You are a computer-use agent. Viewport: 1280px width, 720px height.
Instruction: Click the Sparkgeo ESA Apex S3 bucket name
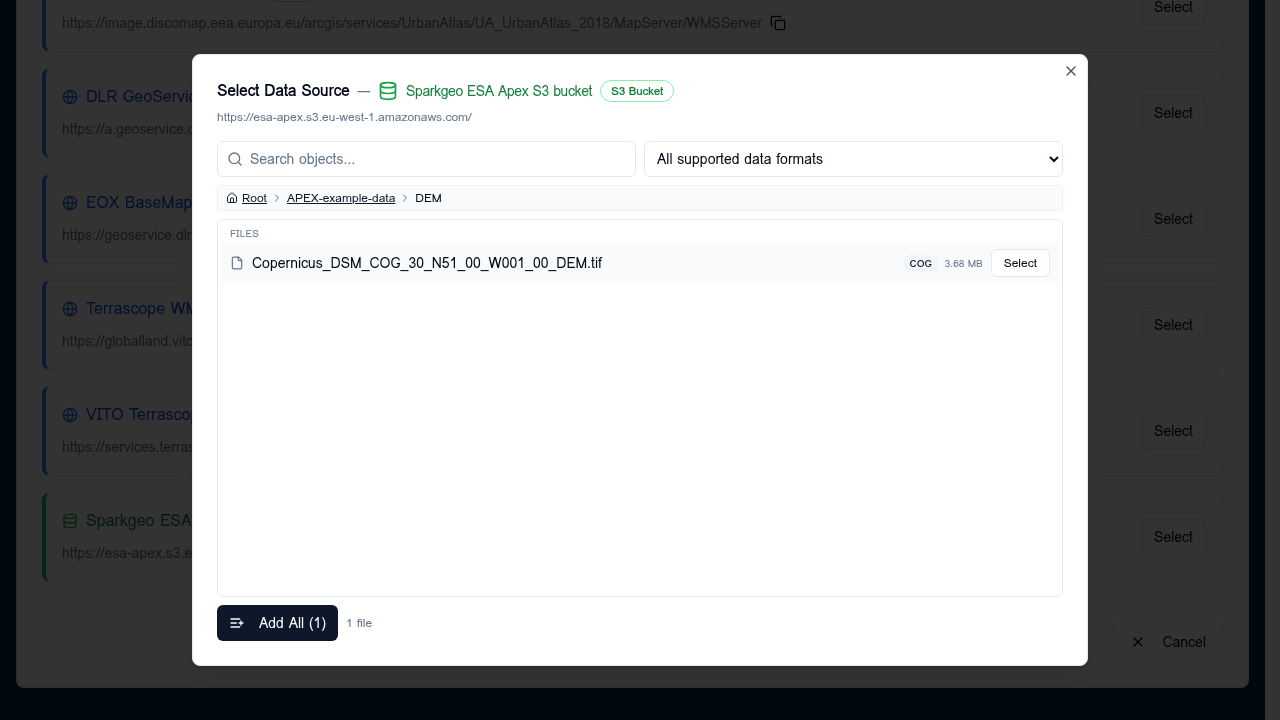(499, 91)
